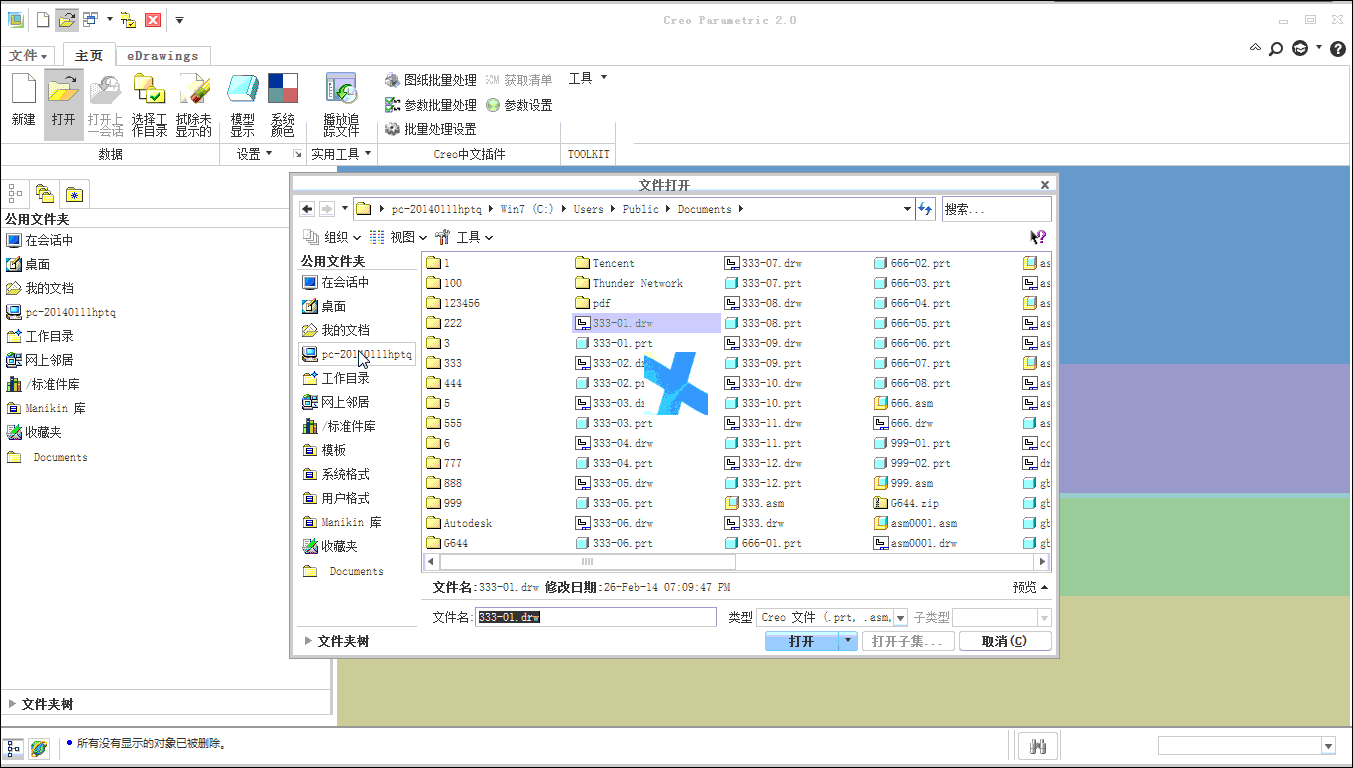The height and width of the screenshot is (768, 1353).
Task: Click the command search magnifier icon at top right
Action: pos(1276,48)
